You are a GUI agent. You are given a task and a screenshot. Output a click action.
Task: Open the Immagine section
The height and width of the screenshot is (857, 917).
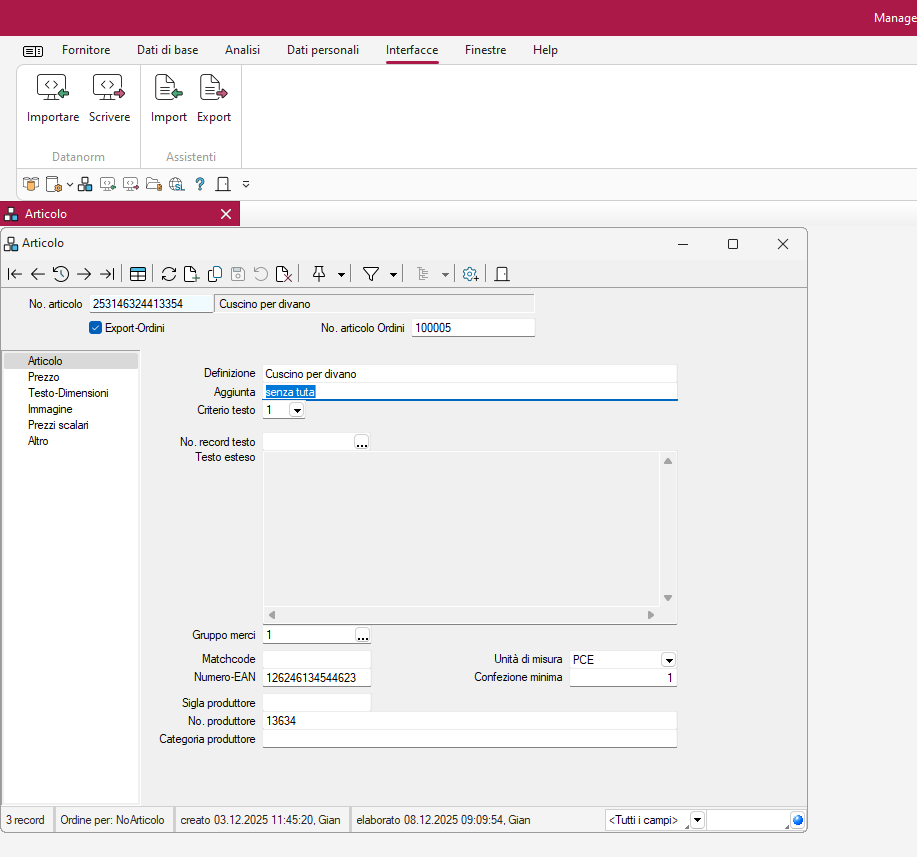pos(50,409)
